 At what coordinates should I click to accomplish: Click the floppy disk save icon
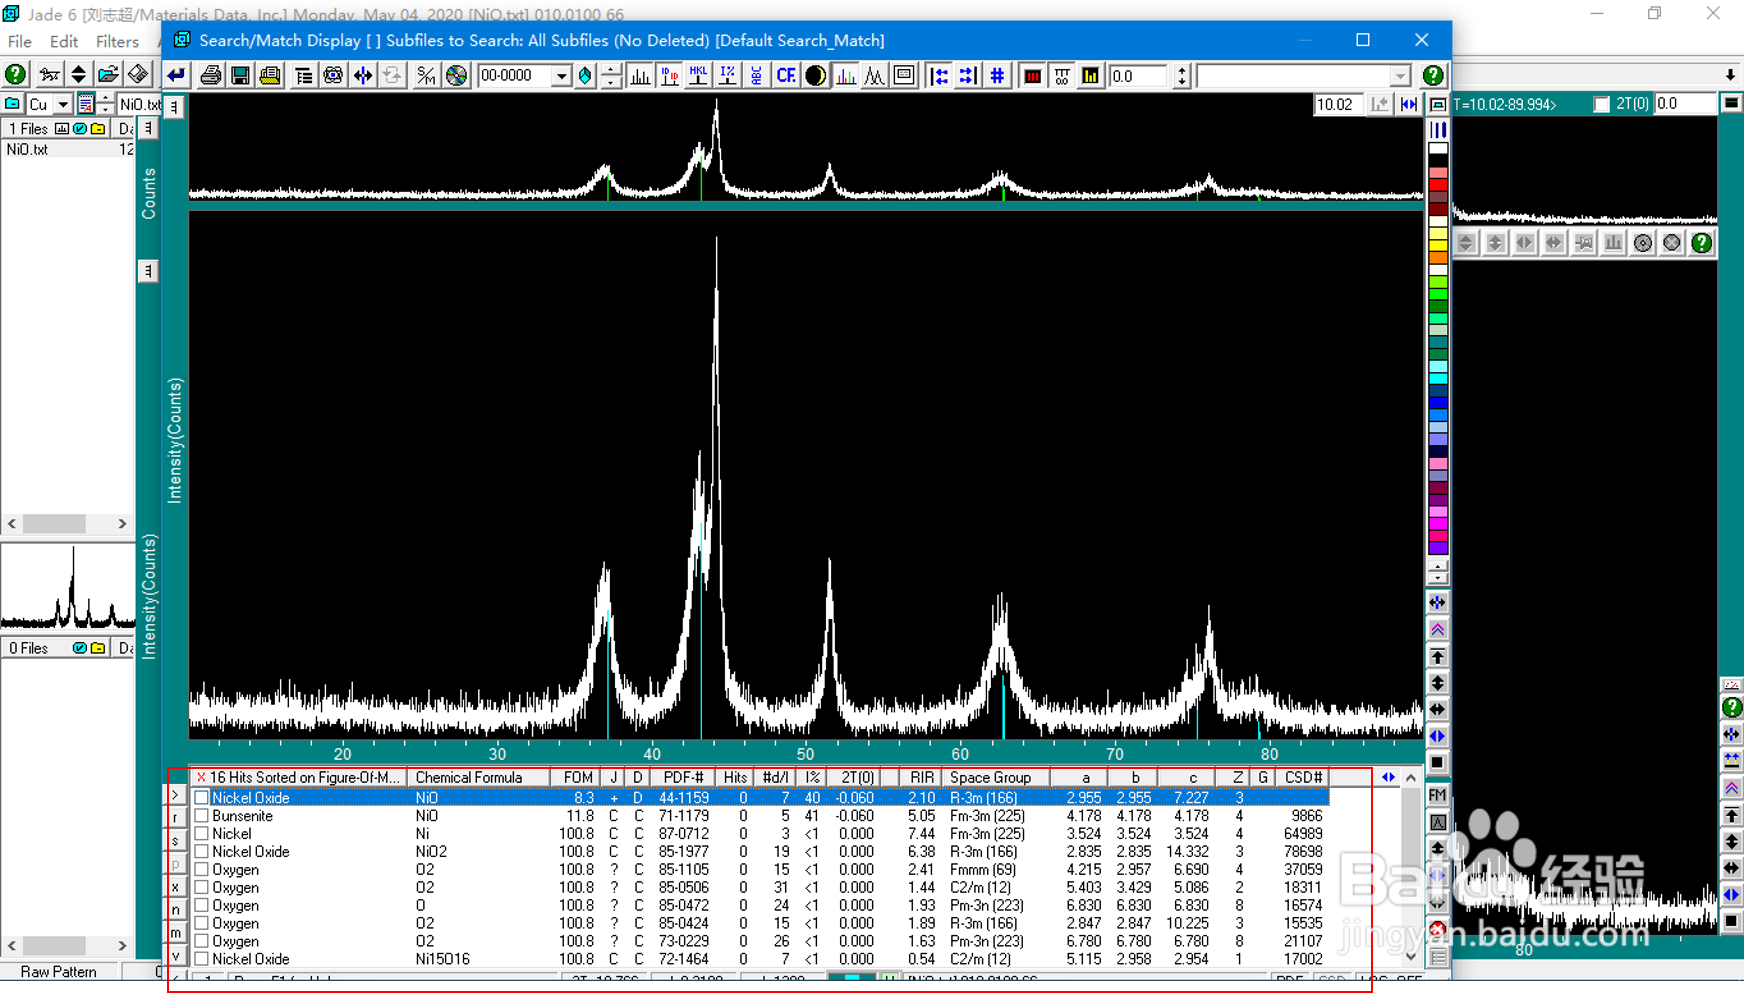click(240, 76)
